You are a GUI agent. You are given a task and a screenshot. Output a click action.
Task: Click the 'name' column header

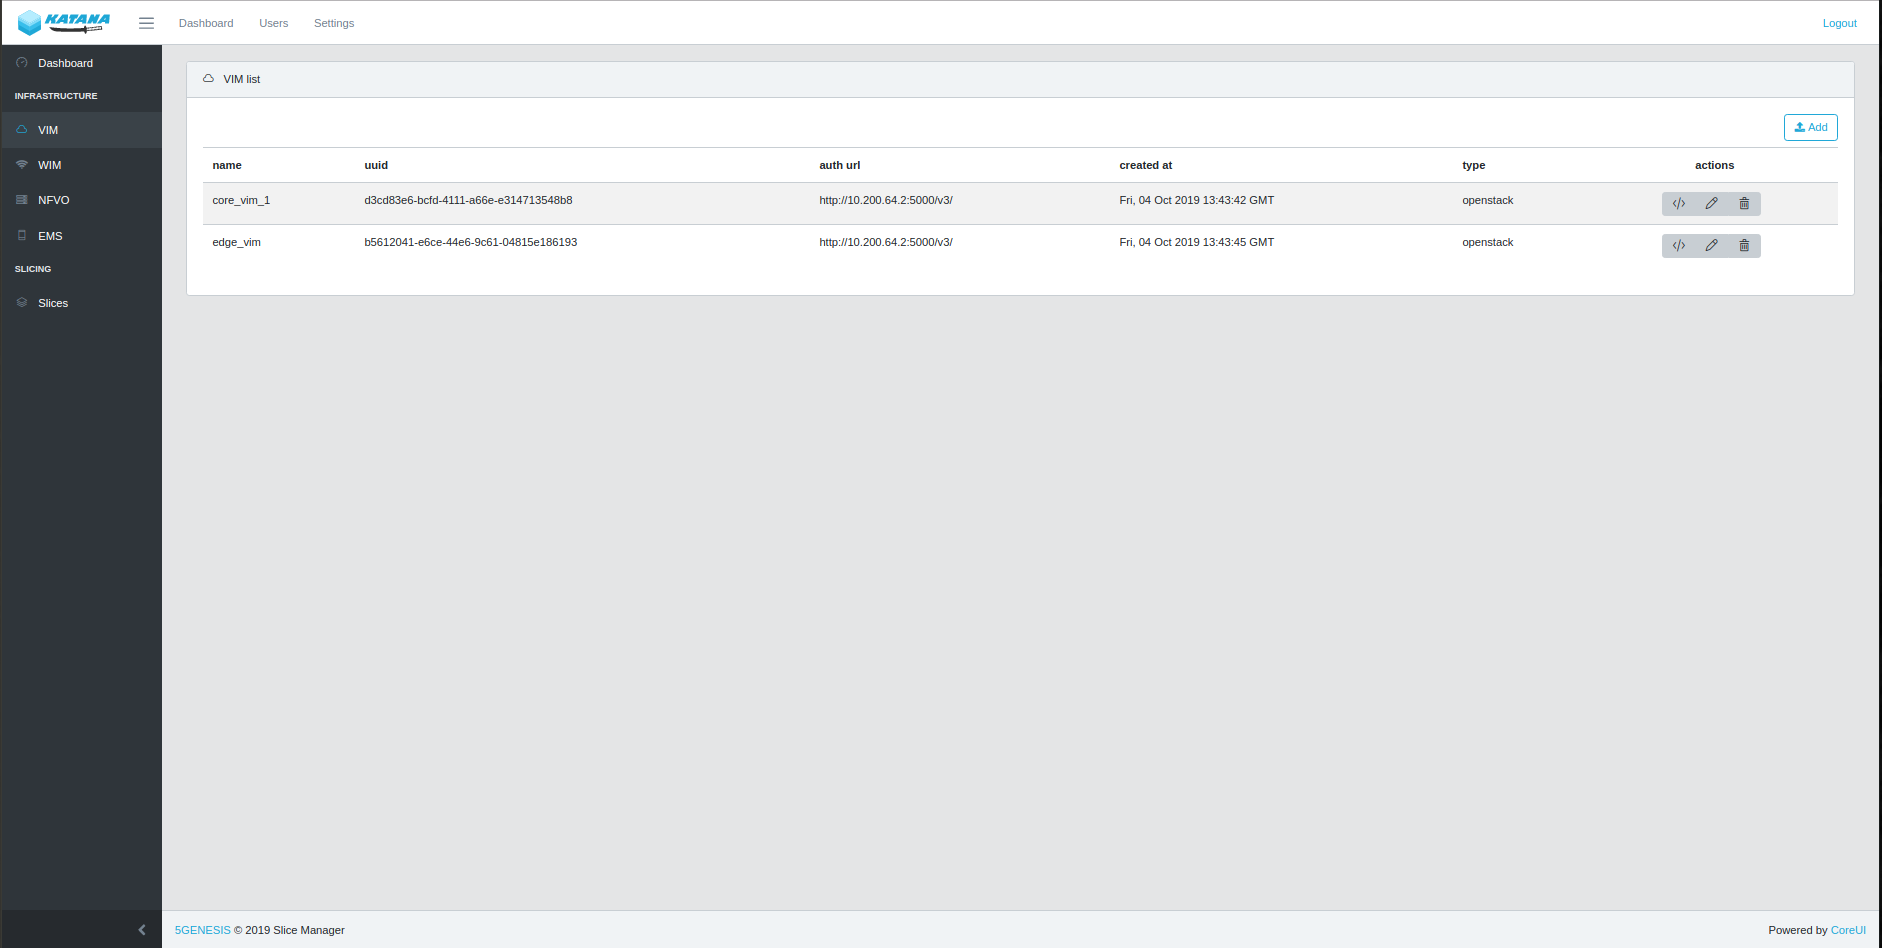[227, 165]
